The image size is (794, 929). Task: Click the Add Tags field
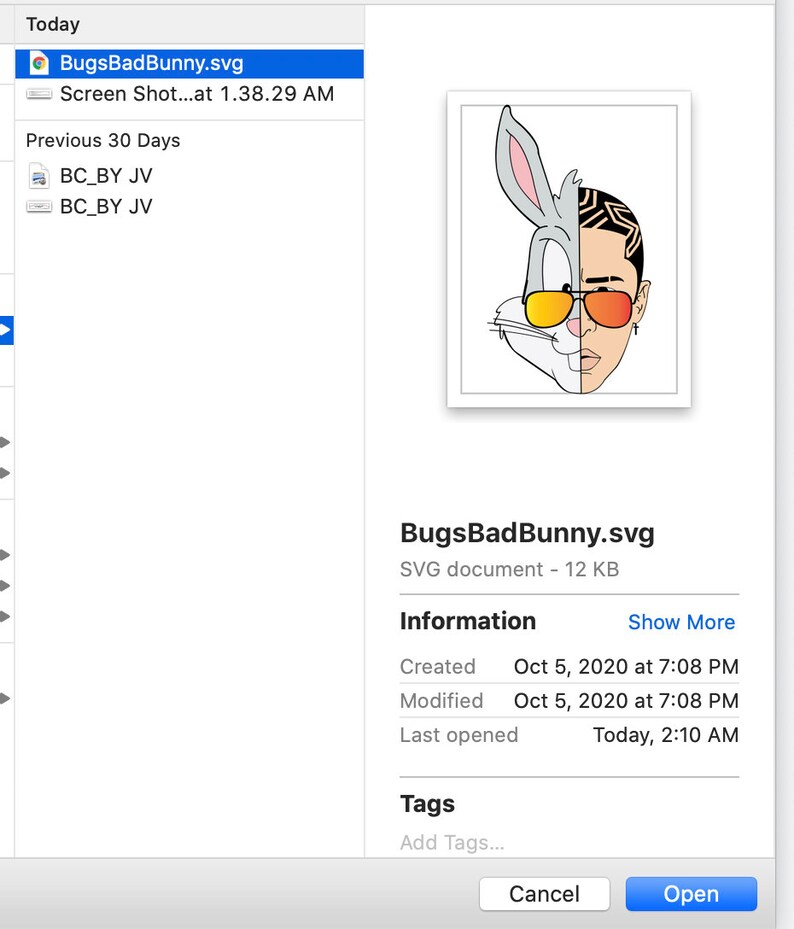(452, 842)
